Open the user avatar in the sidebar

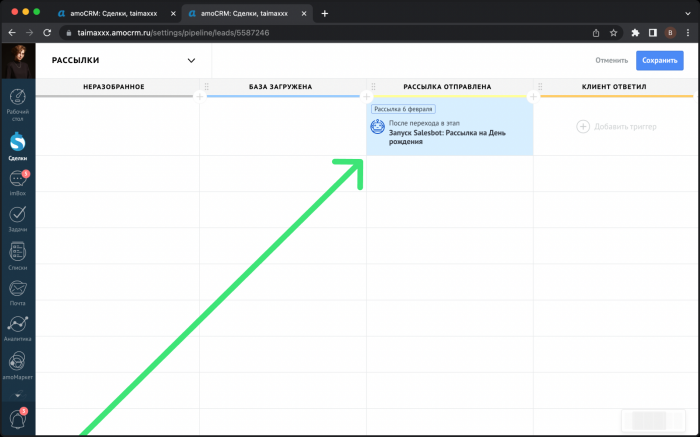17,61
